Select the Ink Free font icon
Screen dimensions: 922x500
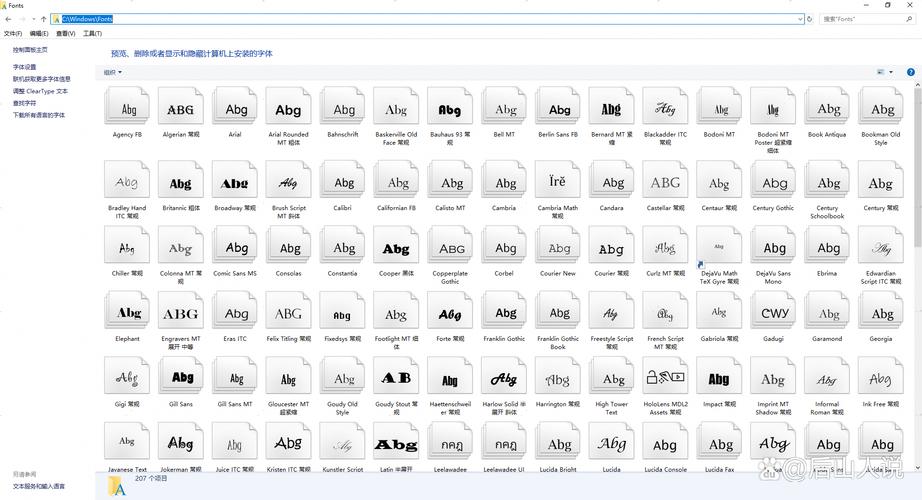(881, 376)
